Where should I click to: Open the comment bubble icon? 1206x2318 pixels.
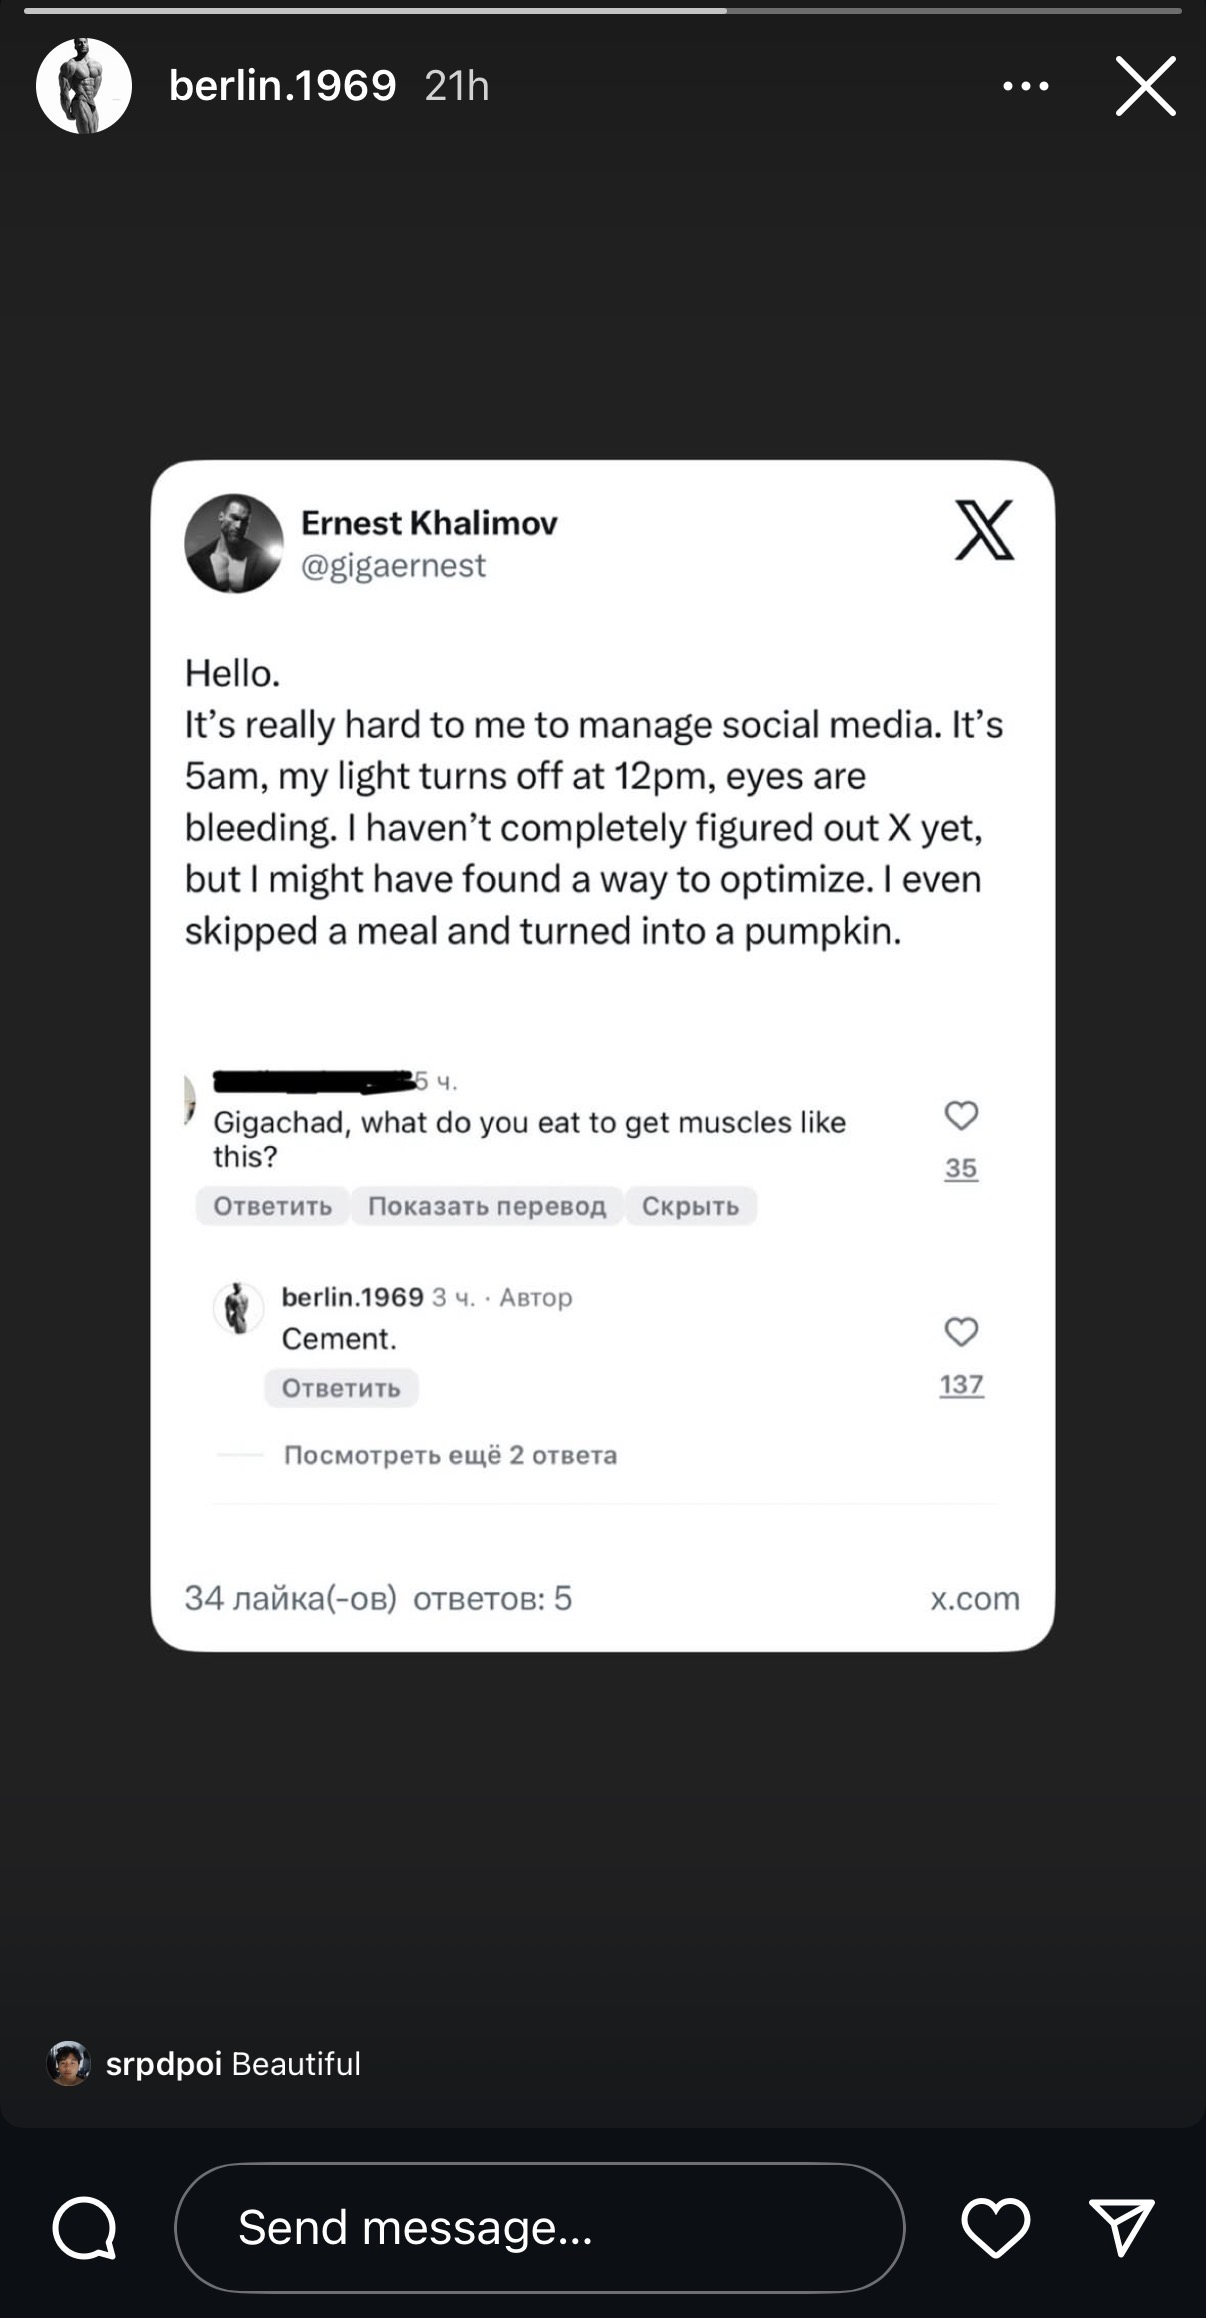pyautogui.click(x=85, y=2227)
